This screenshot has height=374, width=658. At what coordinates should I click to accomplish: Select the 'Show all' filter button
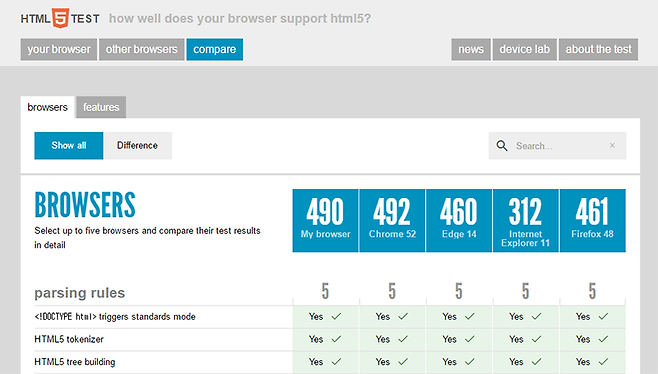(69, 146)
